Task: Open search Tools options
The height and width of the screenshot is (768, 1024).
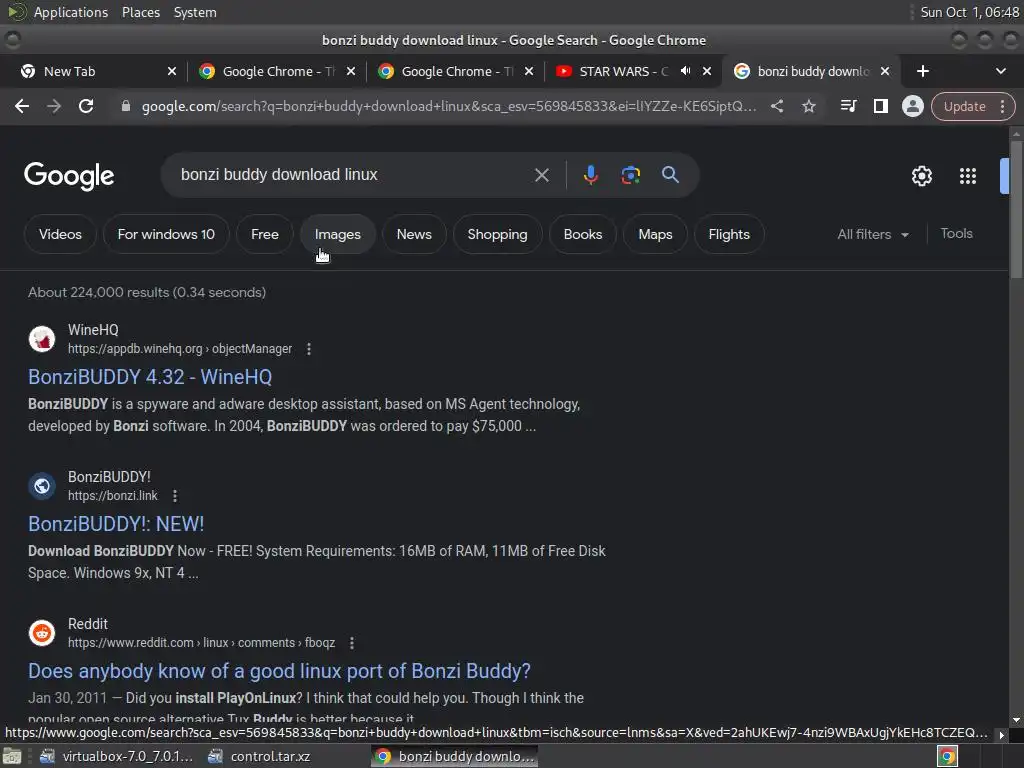Action: (956, 234)
